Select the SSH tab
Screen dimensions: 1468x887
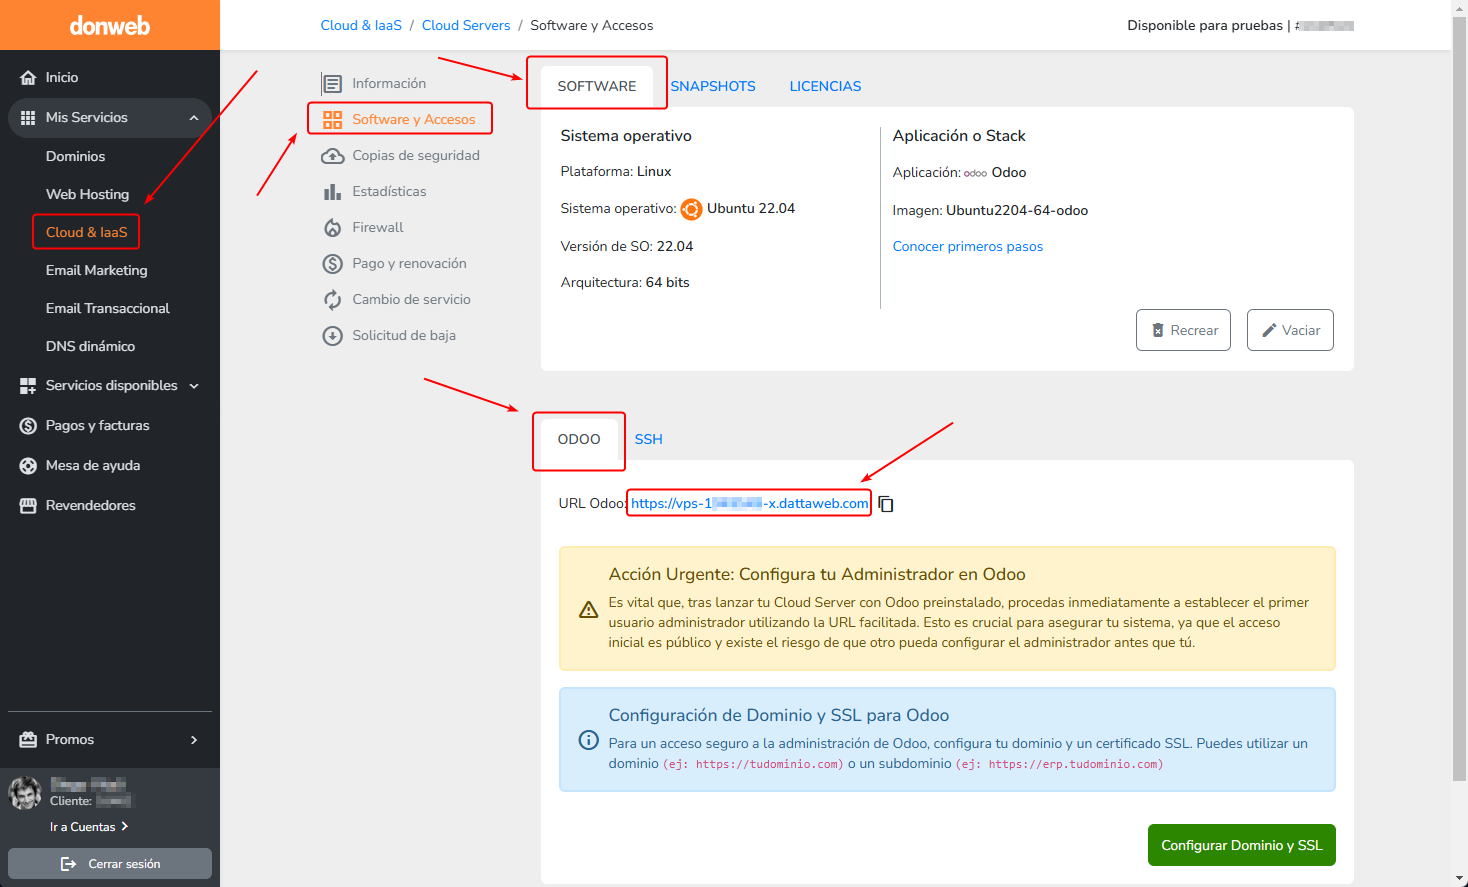648,439
